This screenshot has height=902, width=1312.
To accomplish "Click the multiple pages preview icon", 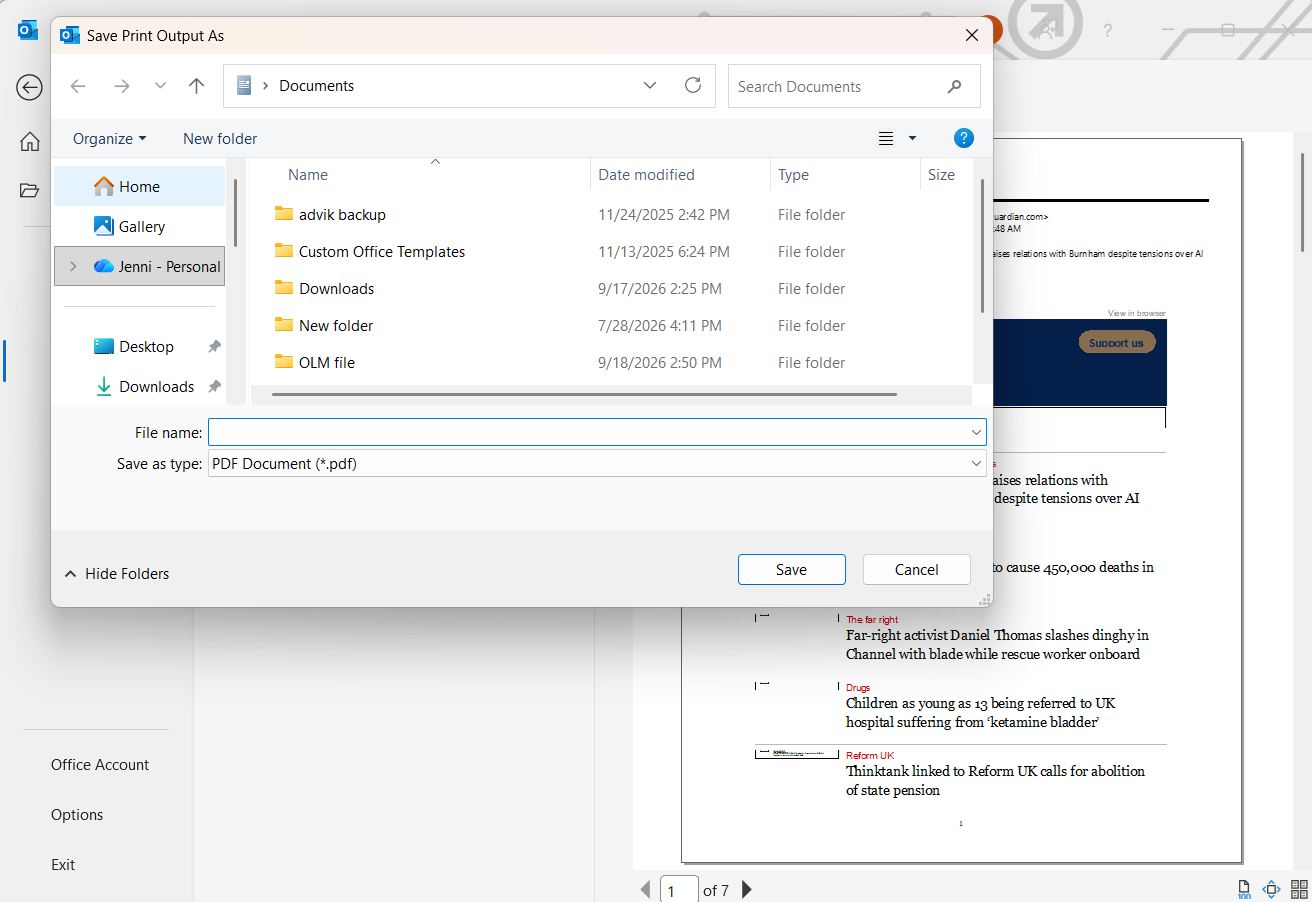I will pos(1300,889).
